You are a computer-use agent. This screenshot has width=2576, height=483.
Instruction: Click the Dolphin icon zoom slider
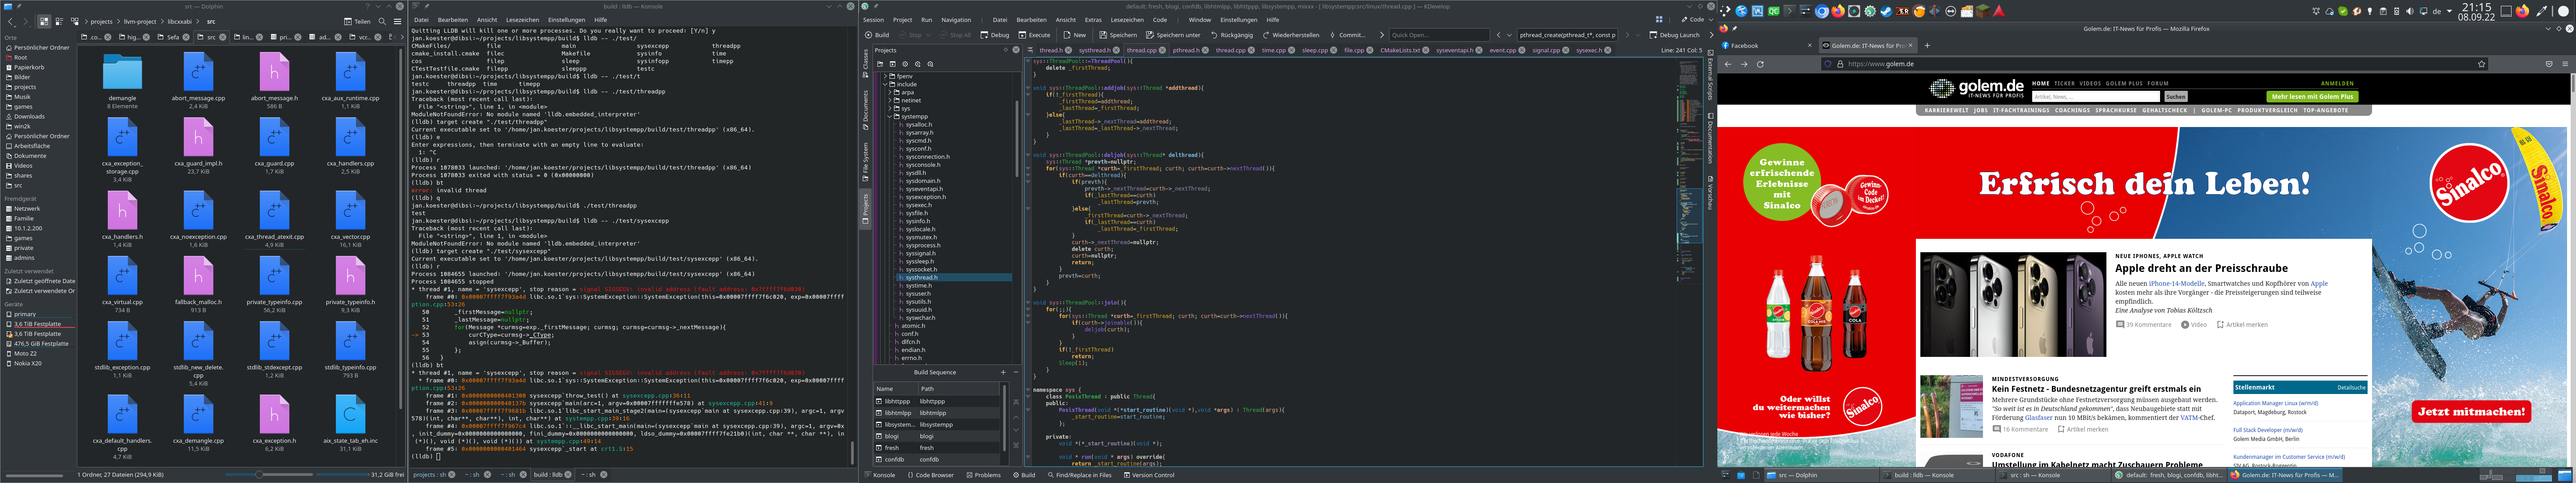pyautogui.click(x=259, y=475)
